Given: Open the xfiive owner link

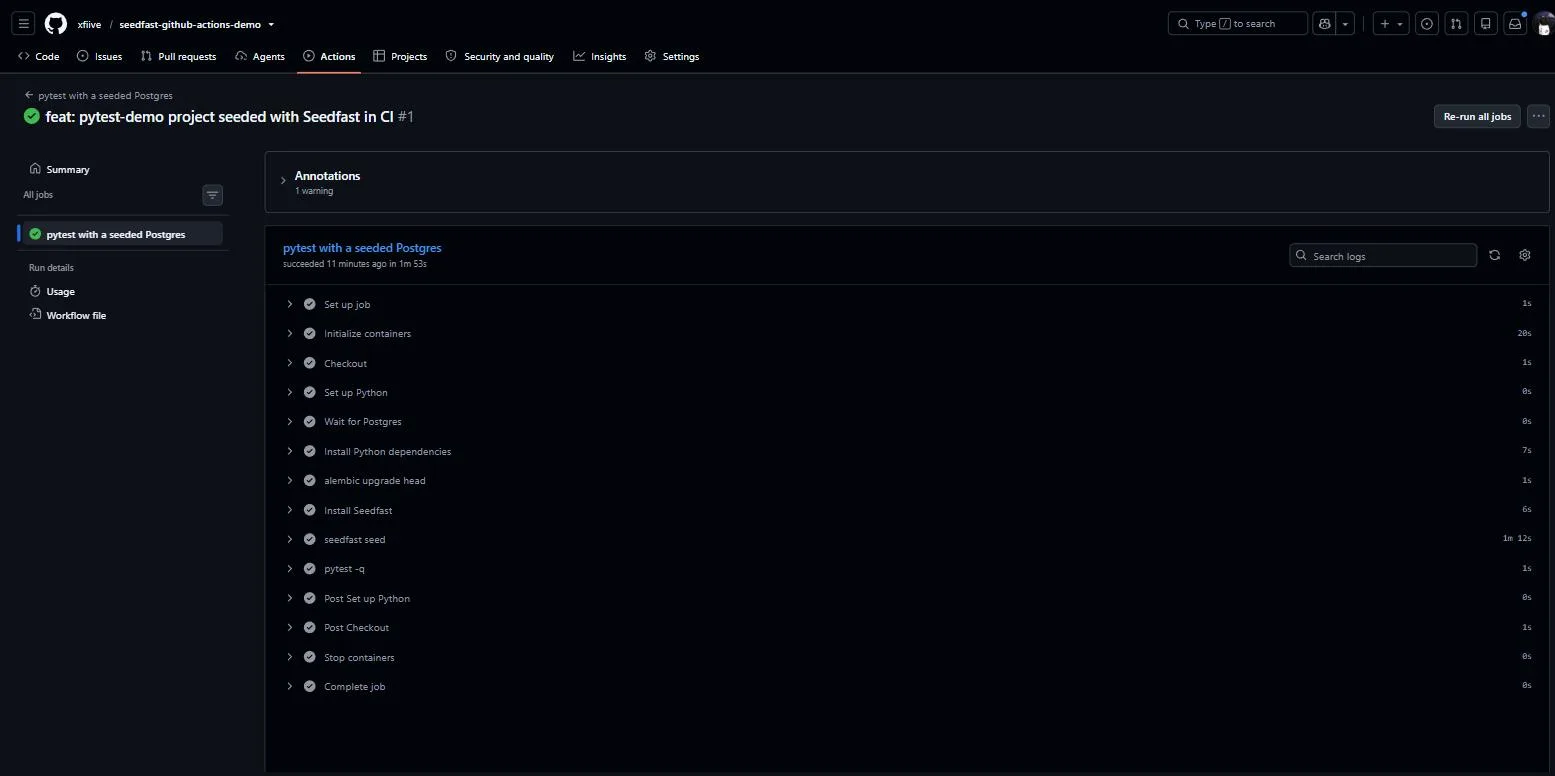Looking at the screenshot, I should (89, 25).
